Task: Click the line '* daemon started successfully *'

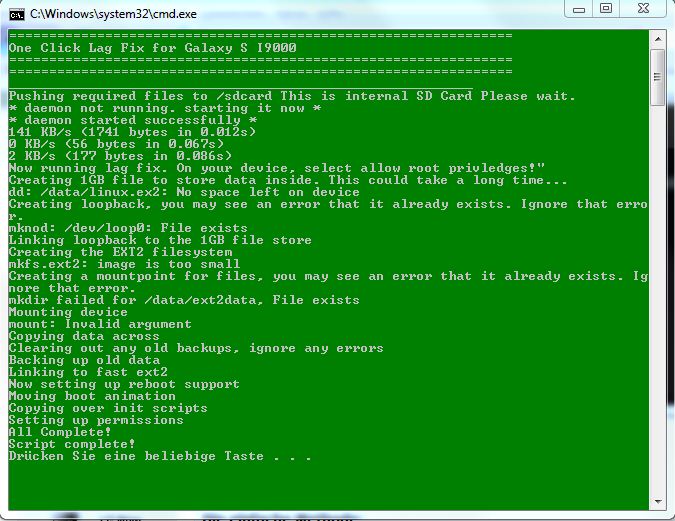Action: [x=133, y=120]
